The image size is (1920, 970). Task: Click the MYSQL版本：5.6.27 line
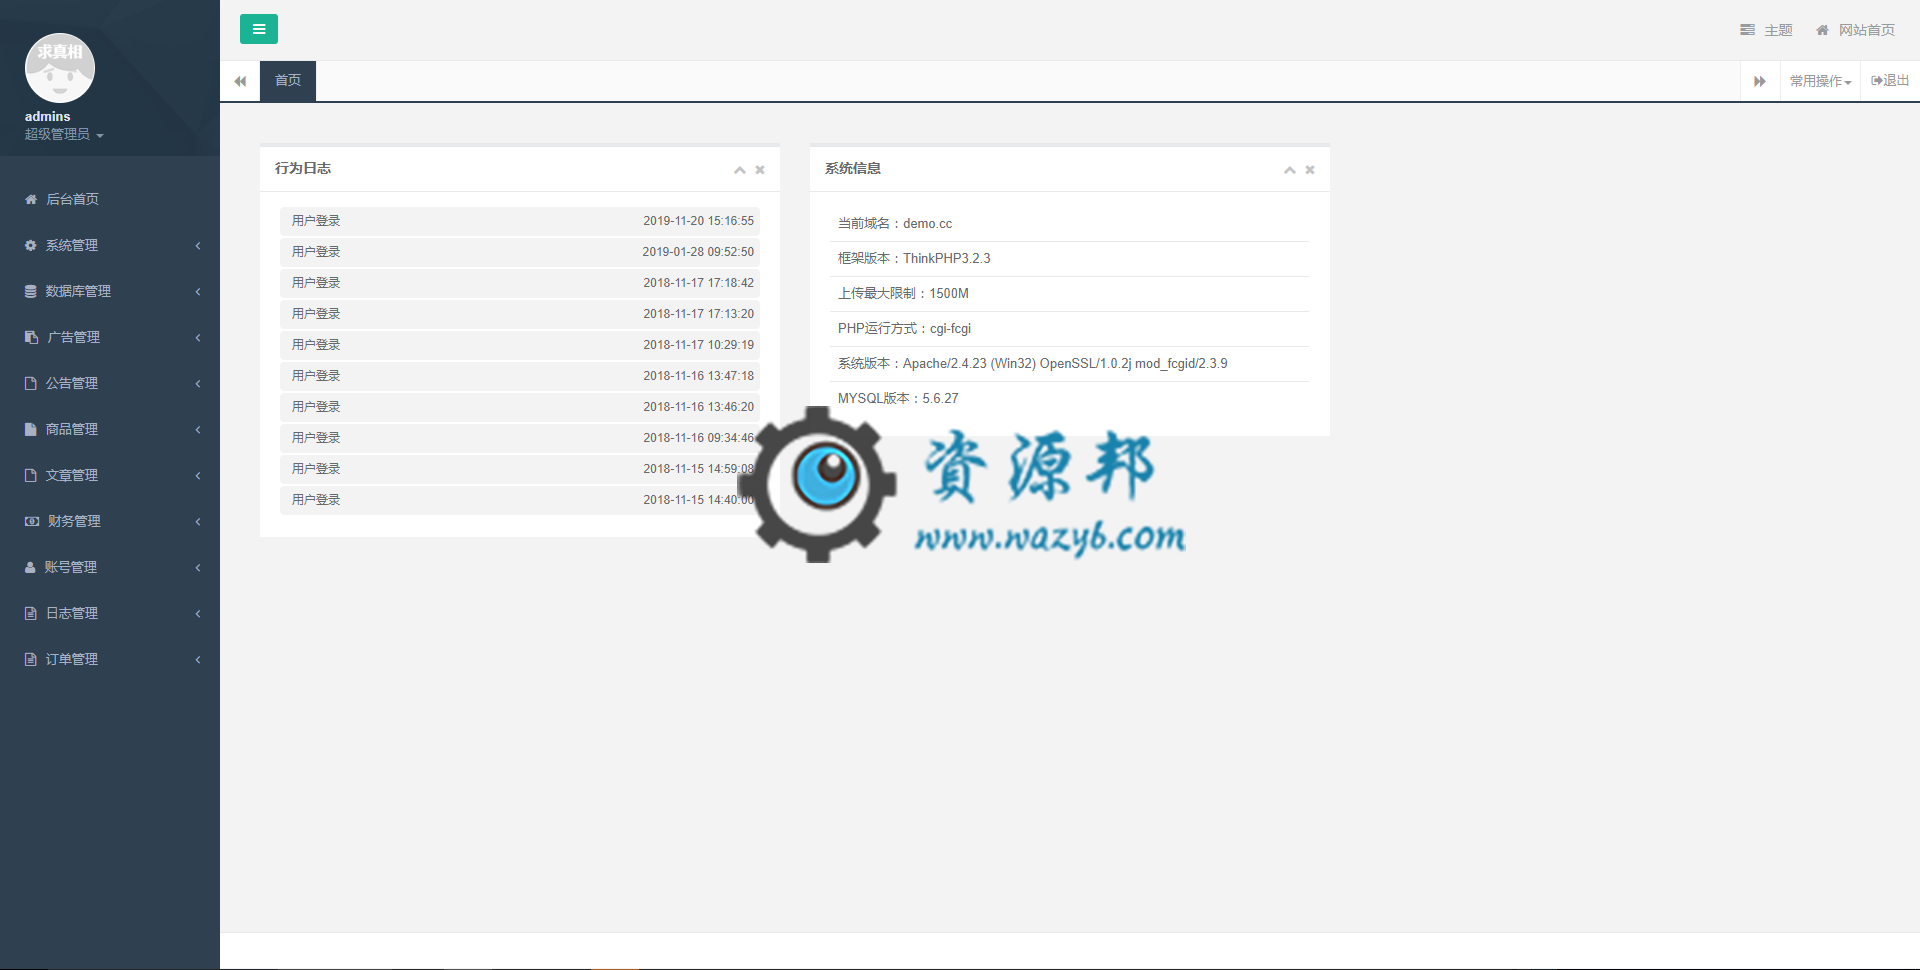point(1069,399)
